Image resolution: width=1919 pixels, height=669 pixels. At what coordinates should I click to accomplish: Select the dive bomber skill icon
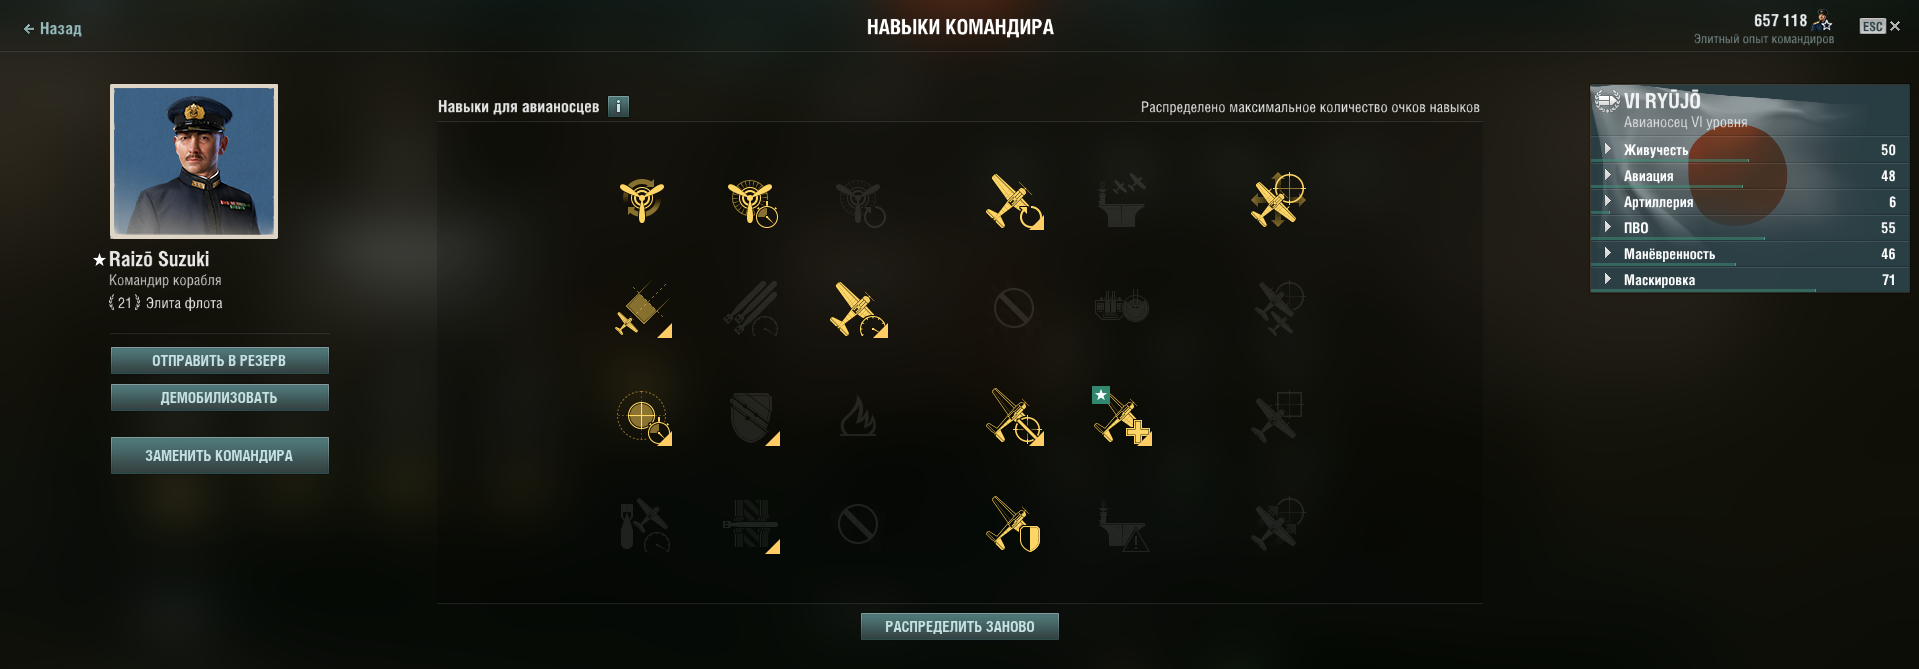643,309
